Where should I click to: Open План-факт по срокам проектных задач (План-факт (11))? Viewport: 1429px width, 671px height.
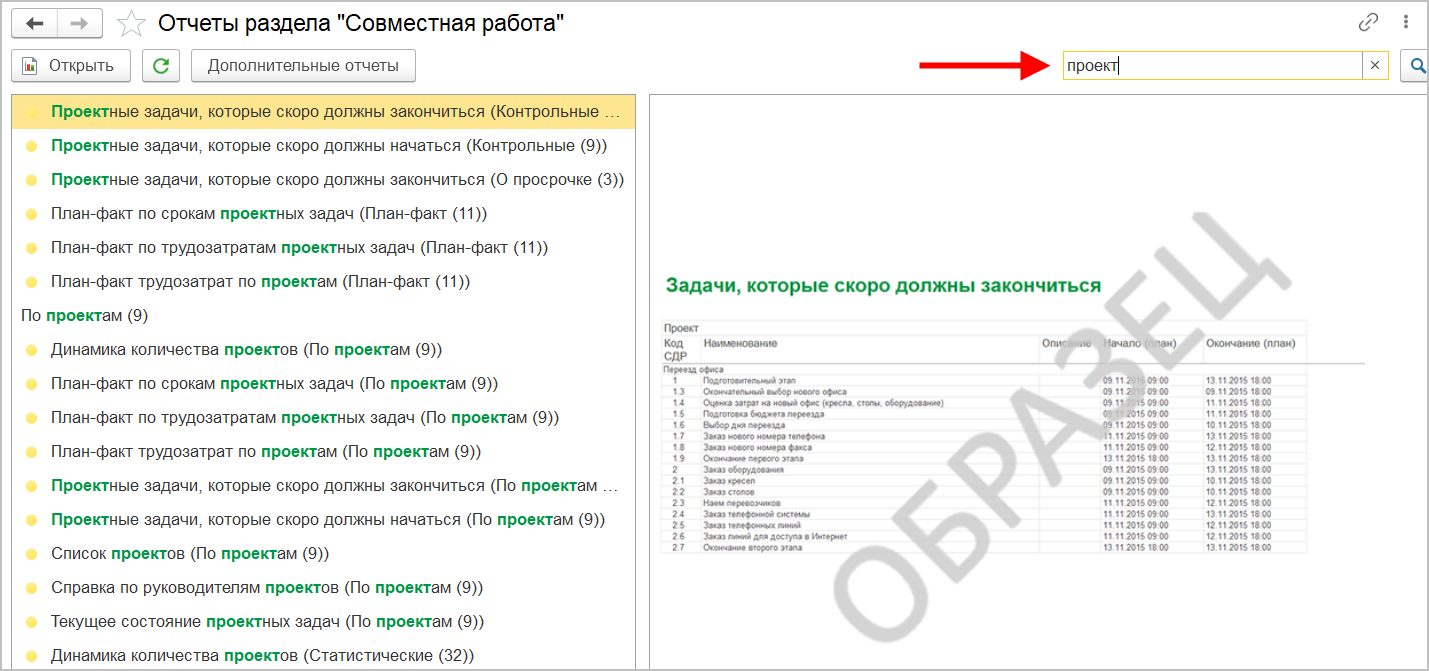(323, 214)
